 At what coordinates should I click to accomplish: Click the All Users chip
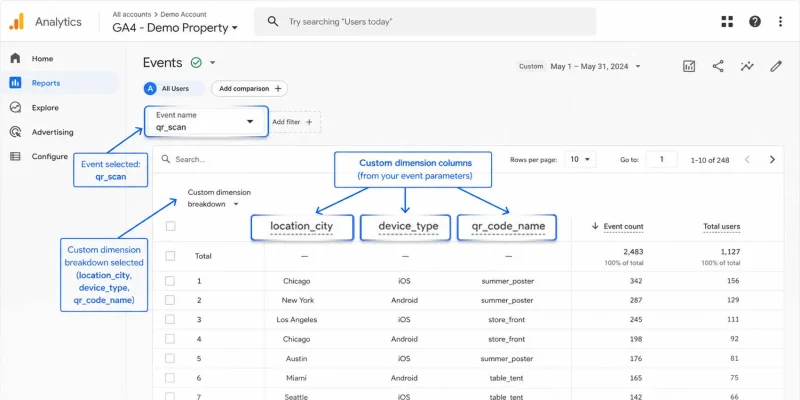(174, 88)
